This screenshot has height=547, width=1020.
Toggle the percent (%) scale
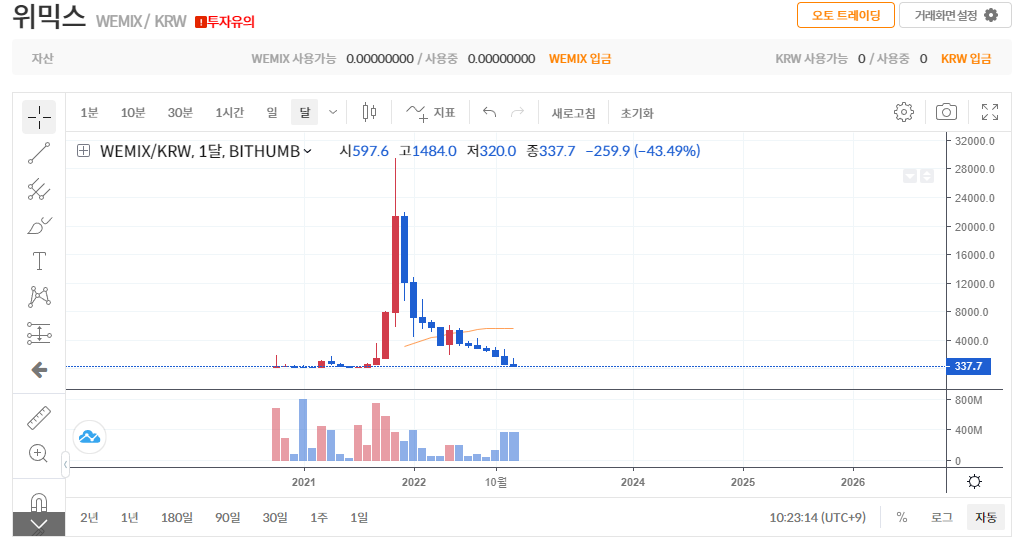coord(902,518)
